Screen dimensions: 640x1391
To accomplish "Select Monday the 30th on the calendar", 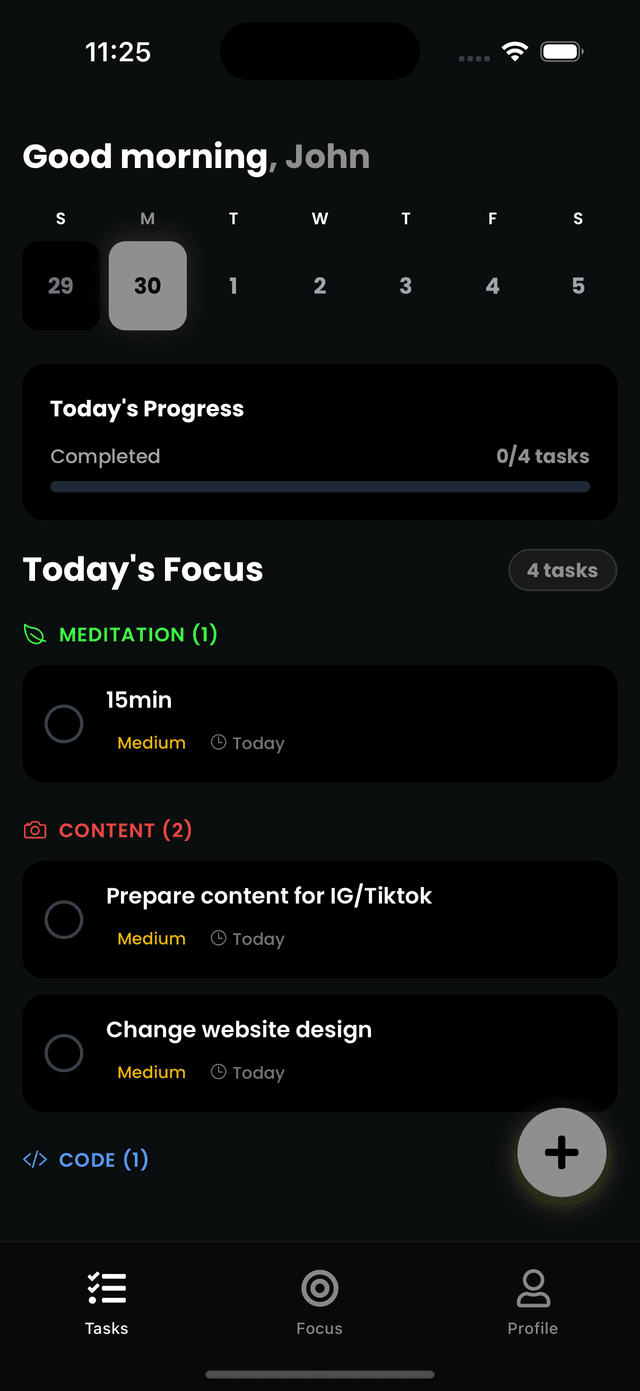I will point(147,285).
